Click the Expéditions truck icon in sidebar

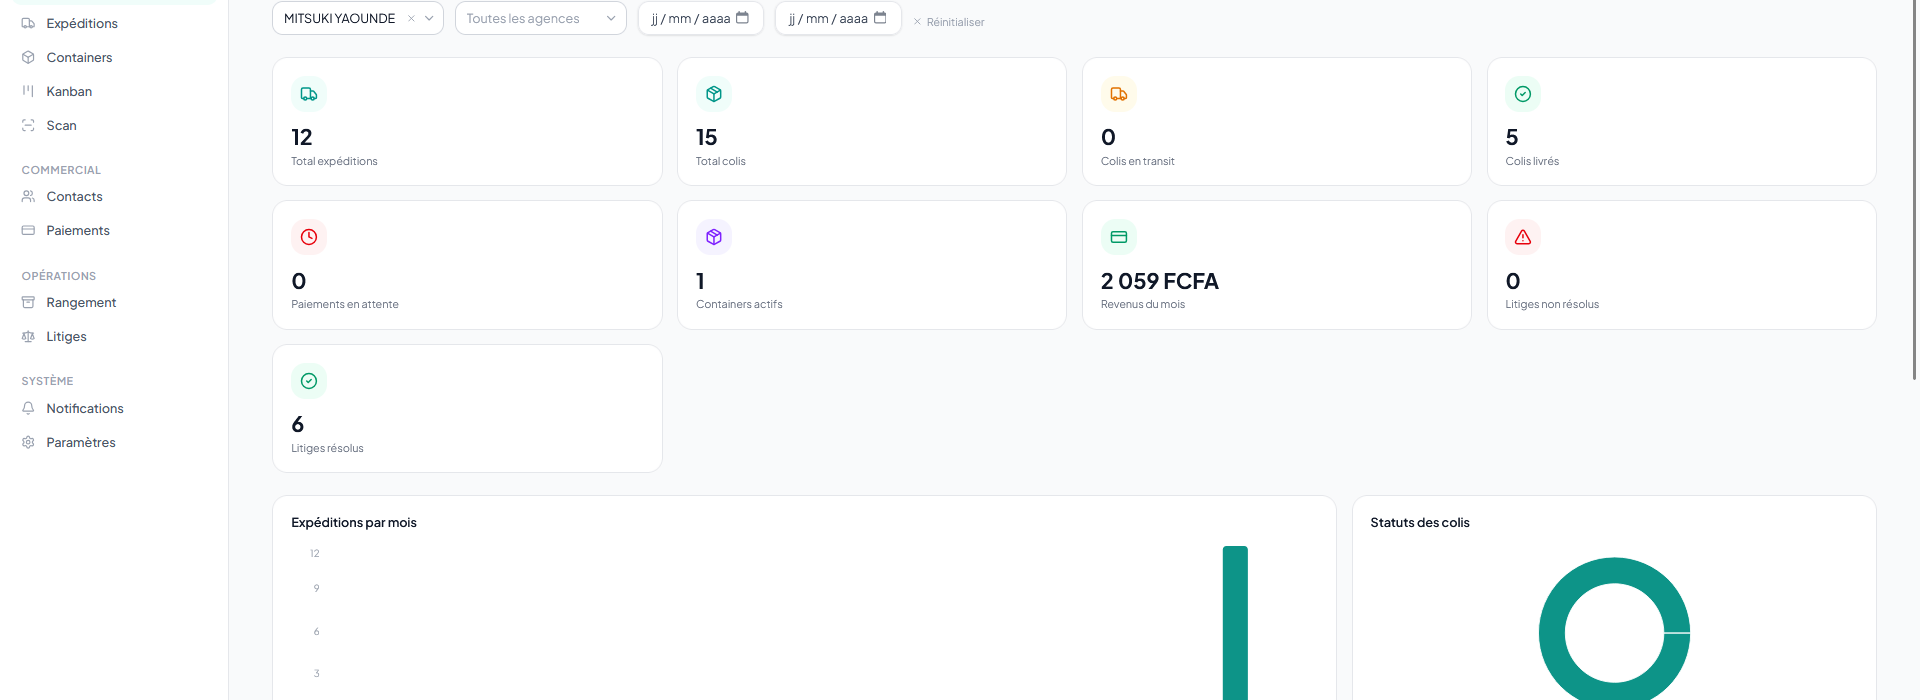28,23
